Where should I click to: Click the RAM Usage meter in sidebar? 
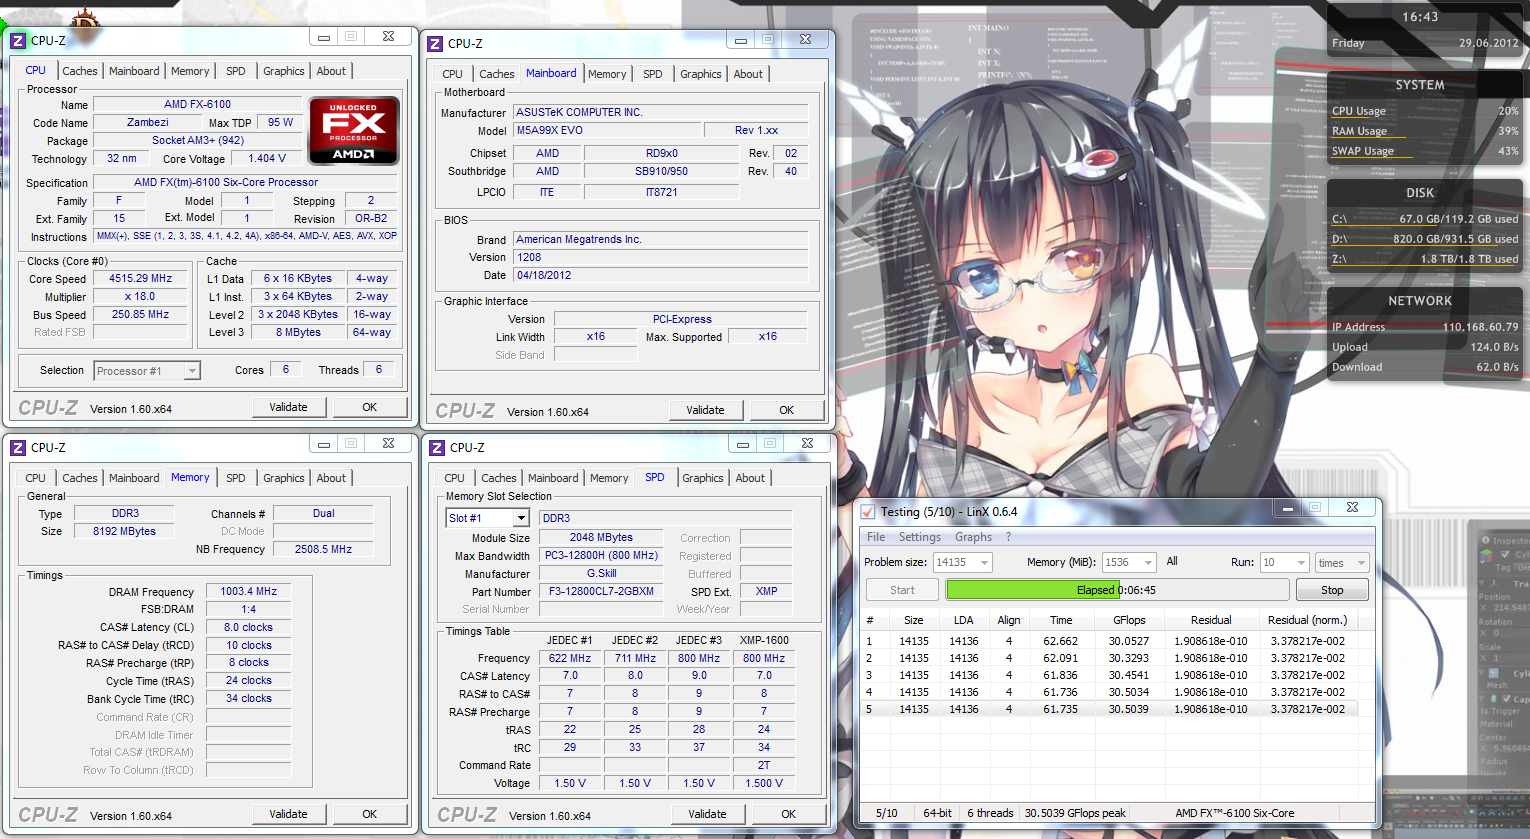point(1425,131)
